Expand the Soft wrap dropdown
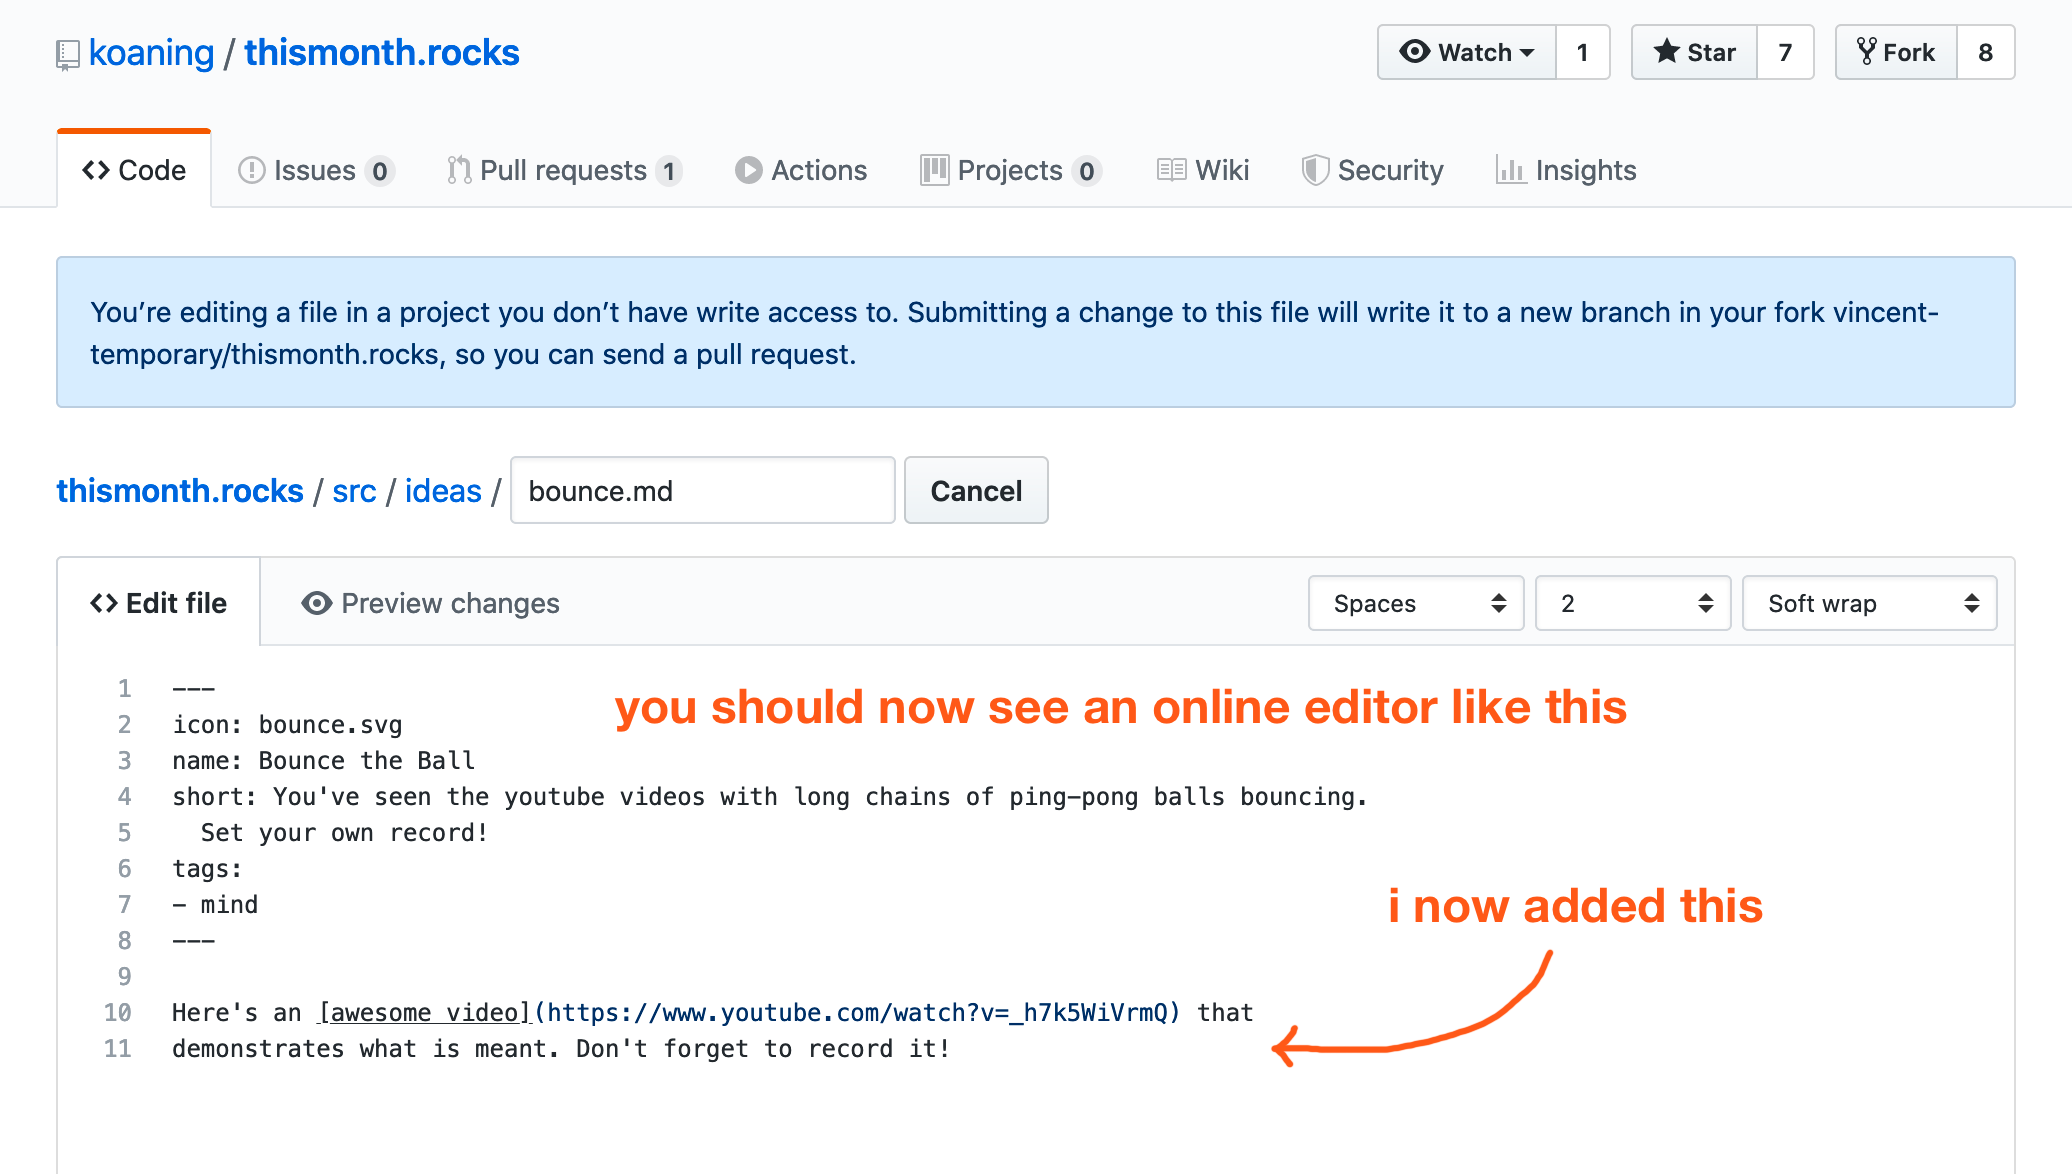The image size is (2072, 1174). (x=1868, y=603)
